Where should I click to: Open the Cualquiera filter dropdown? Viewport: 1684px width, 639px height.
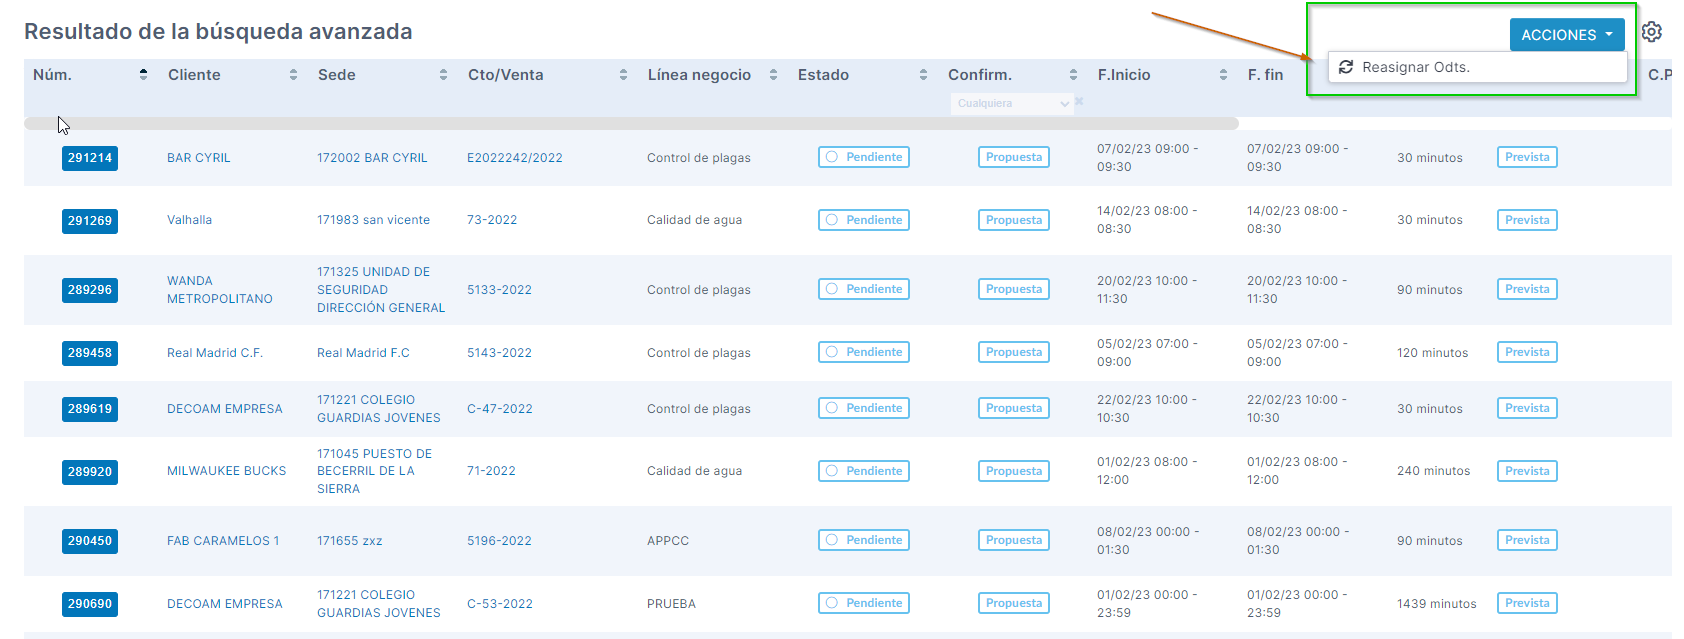[x=1011, y=104]
